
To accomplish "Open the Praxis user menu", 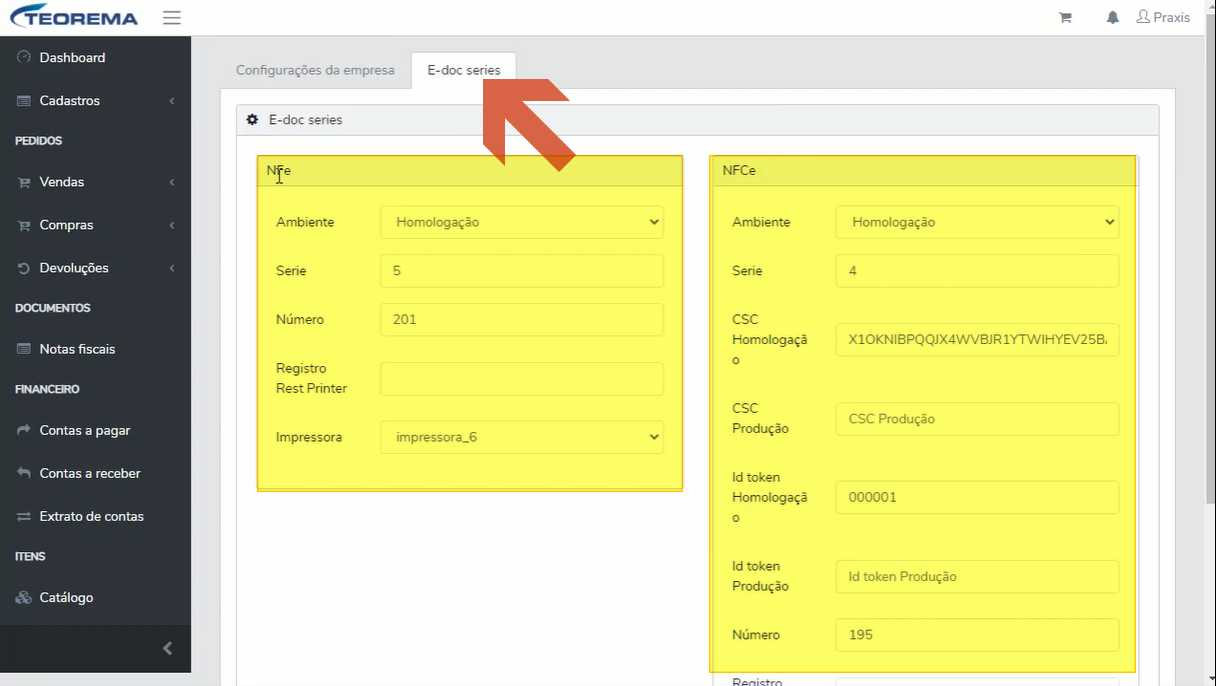I will pyautogui.click(x=1163, y=17).
